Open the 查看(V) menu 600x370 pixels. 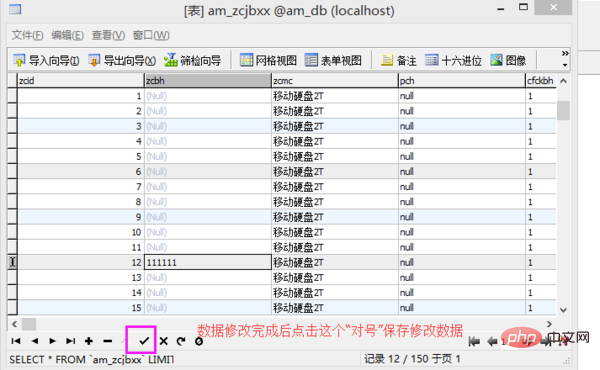click(x=108, y=35)
